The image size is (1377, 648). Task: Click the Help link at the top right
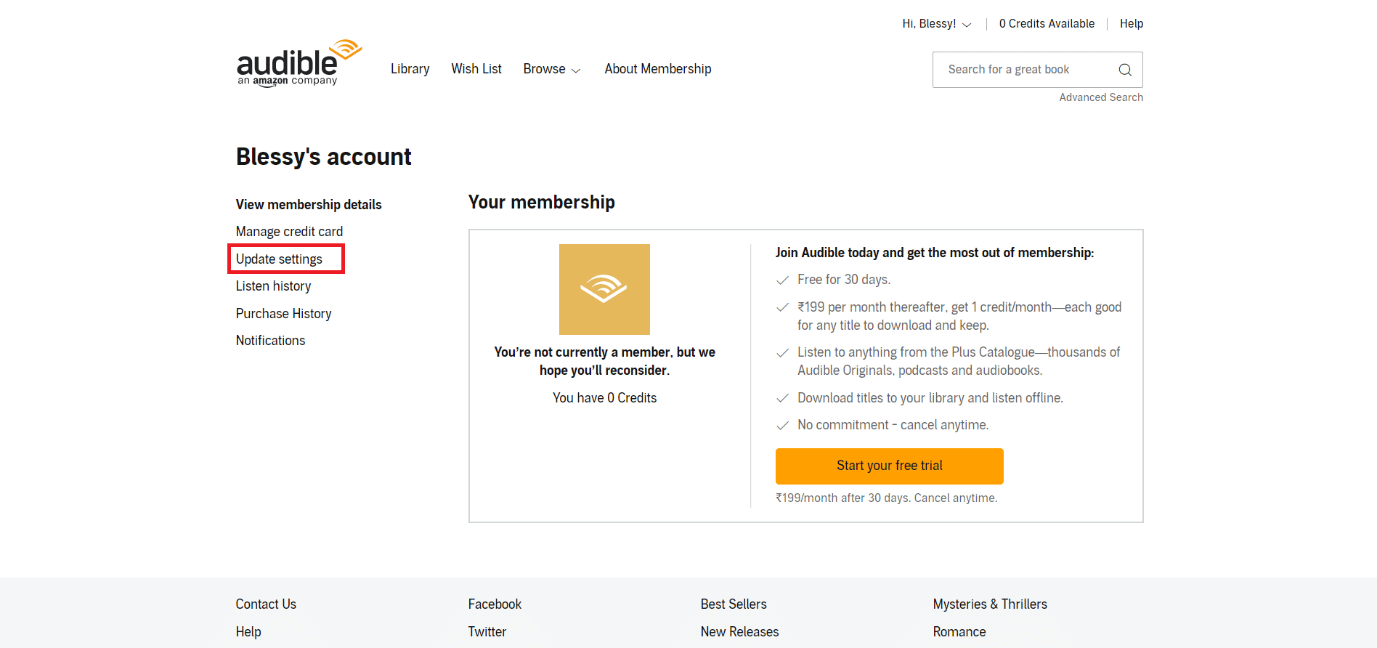coord(1131,24)
